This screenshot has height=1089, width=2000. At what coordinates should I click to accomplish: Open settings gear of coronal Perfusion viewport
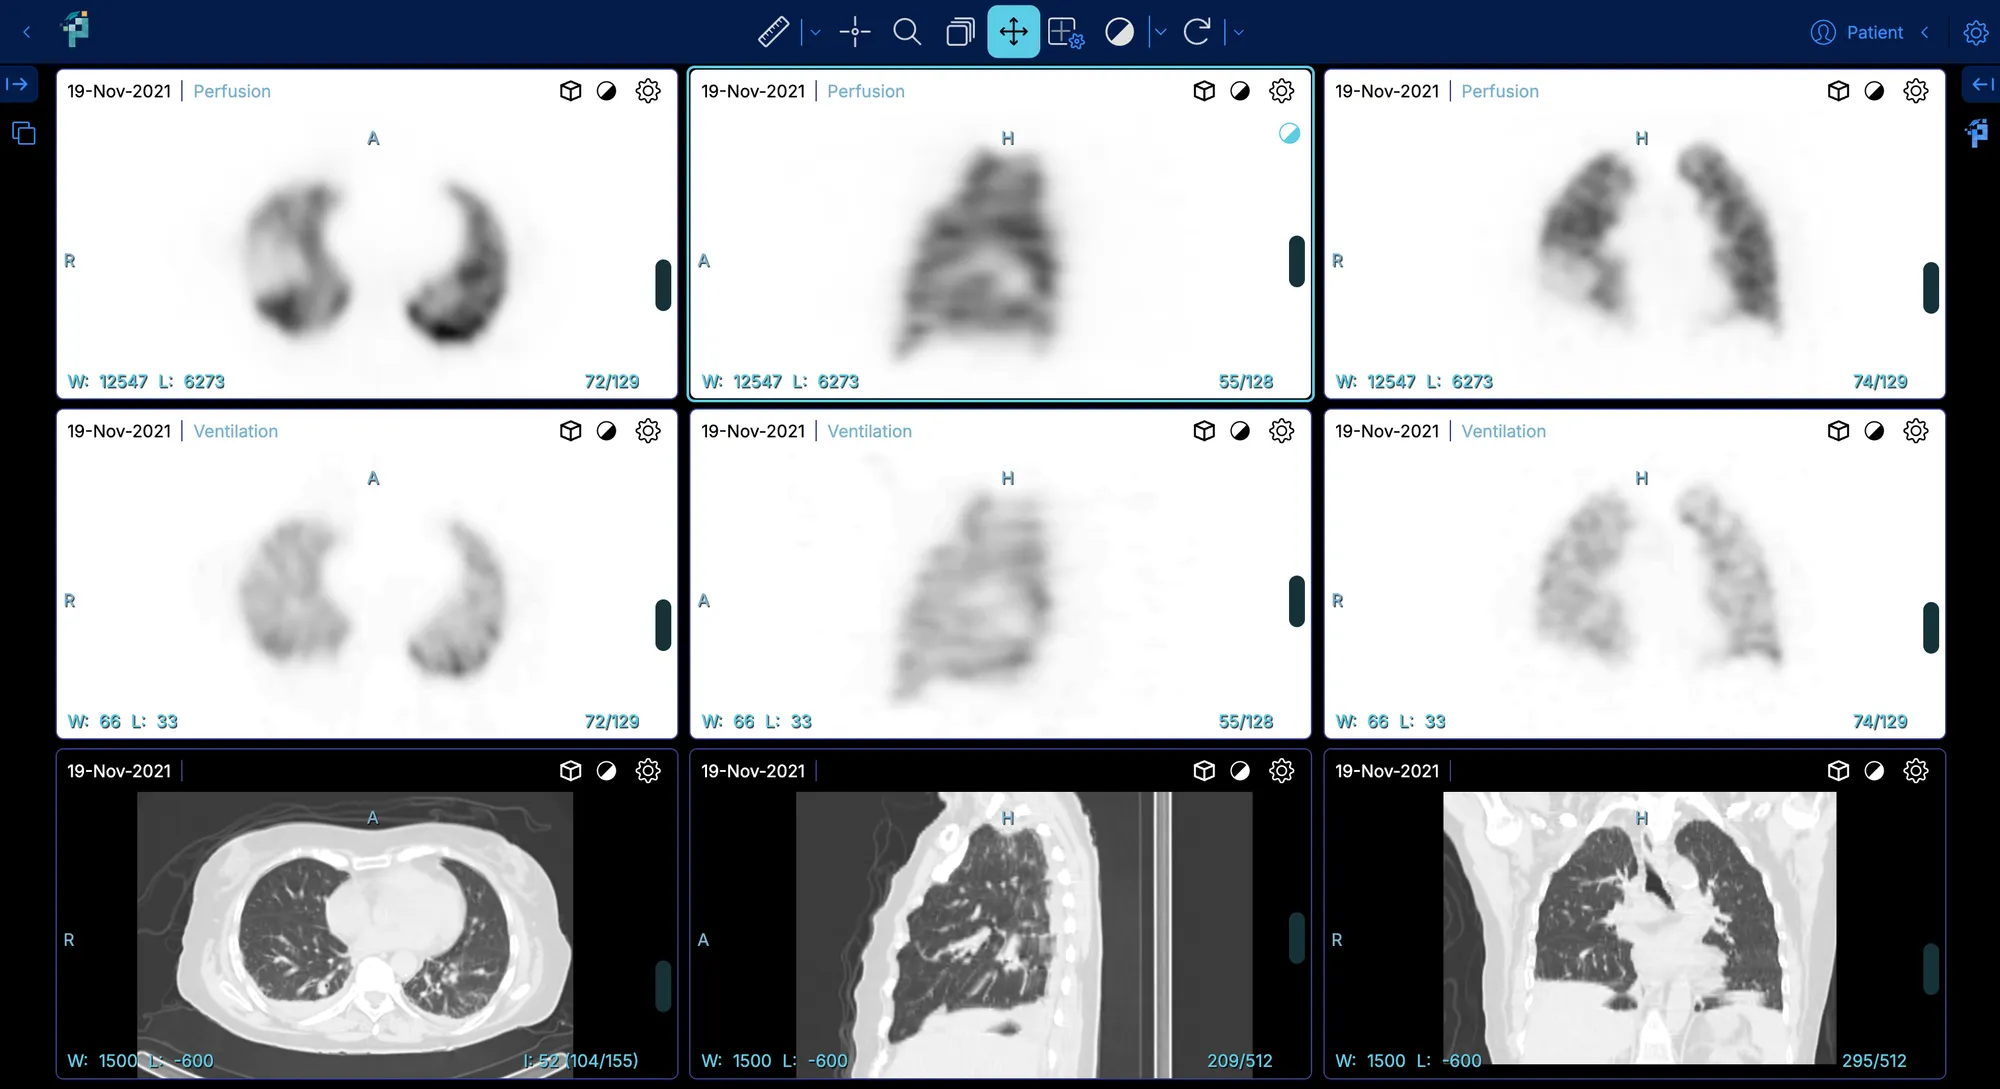click(x=1916, y=91)
